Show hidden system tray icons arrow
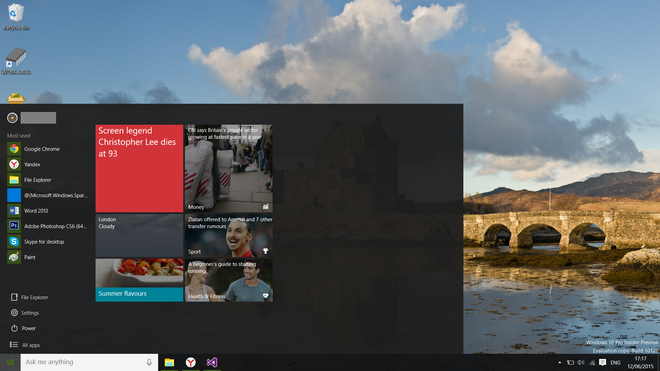This screenshot has height=371, width=660. point(559,363)
